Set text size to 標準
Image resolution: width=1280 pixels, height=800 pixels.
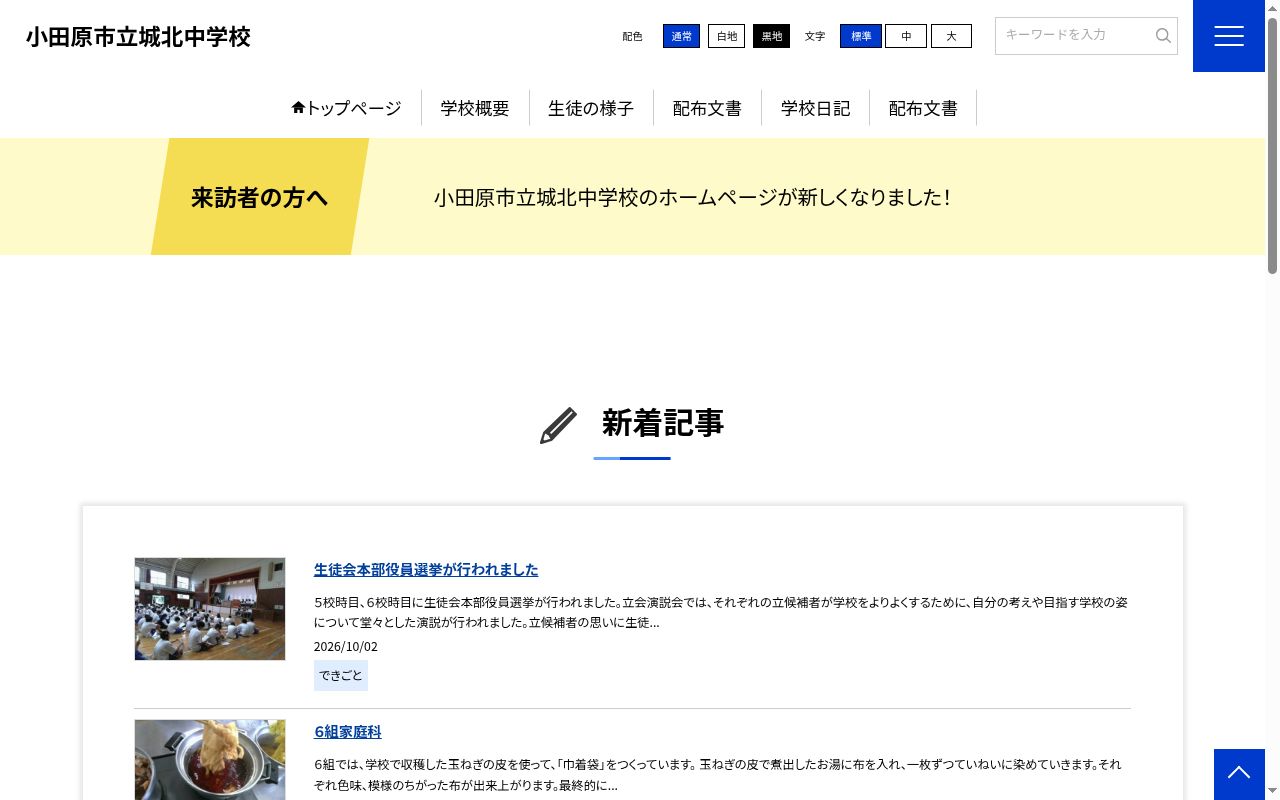pyautogui.click(x=861, y=36)
